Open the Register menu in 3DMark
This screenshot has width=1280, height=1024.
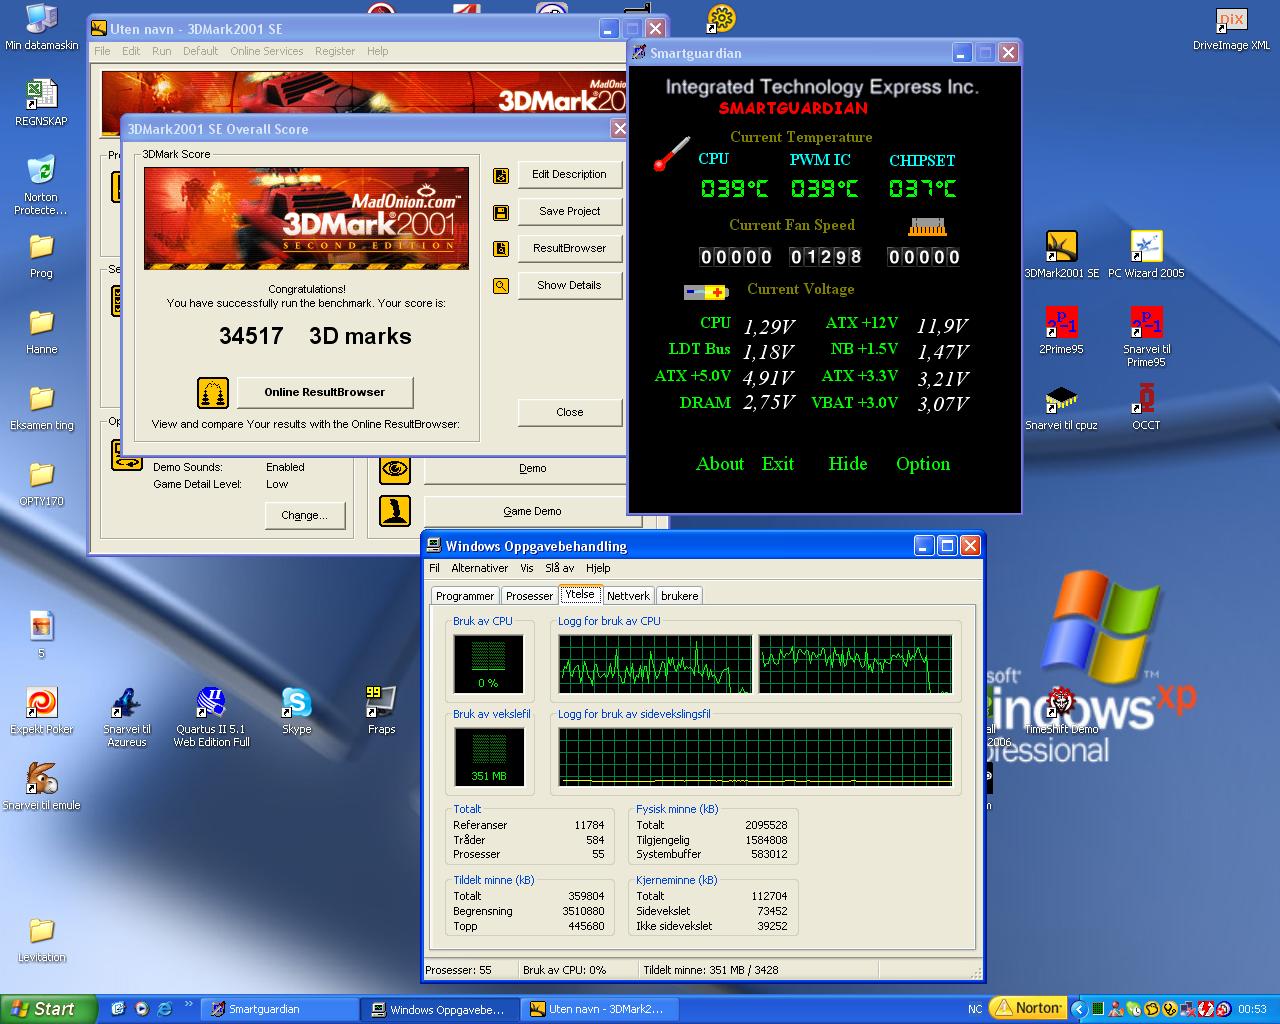(335, 51)
